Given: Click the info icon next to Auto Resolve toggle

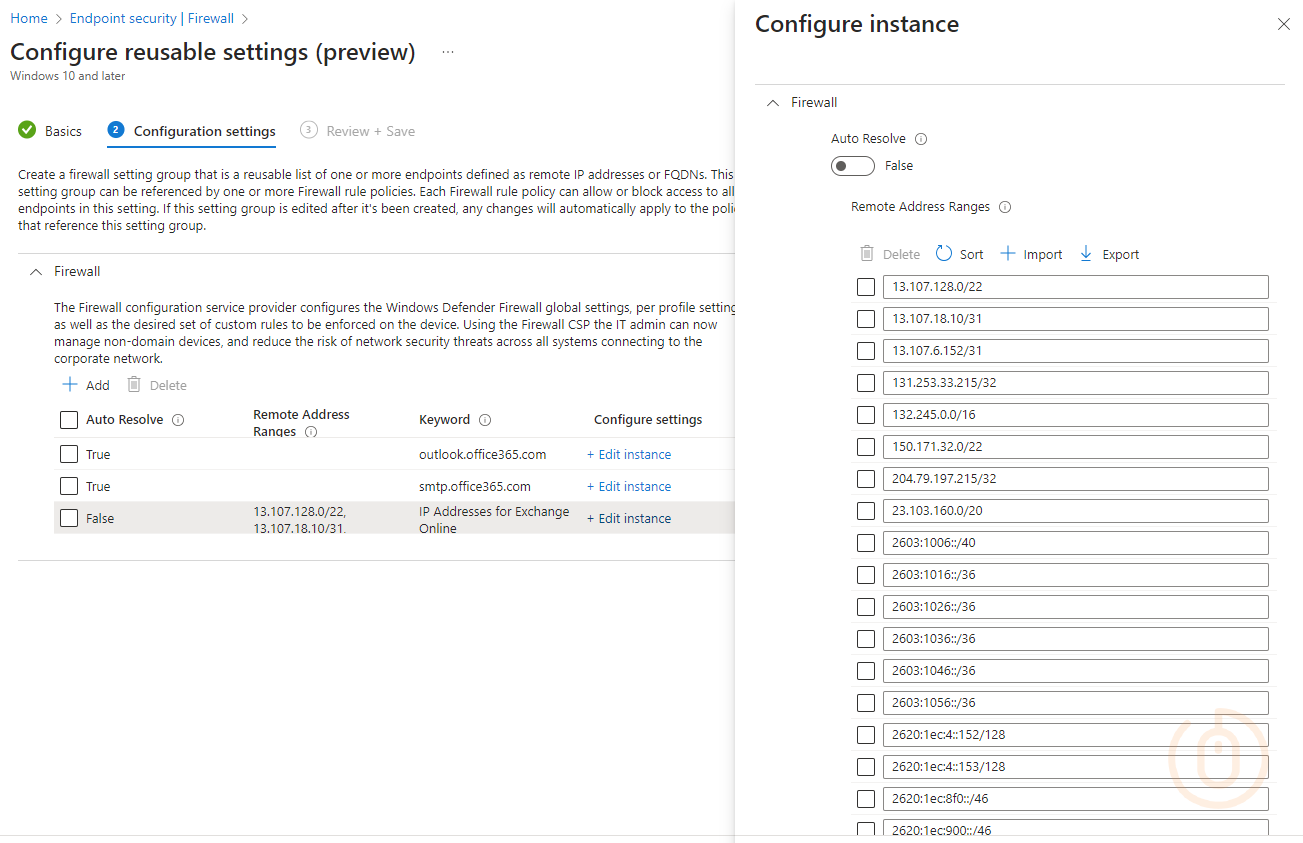Looking at the screenshot, I should 921,139.
